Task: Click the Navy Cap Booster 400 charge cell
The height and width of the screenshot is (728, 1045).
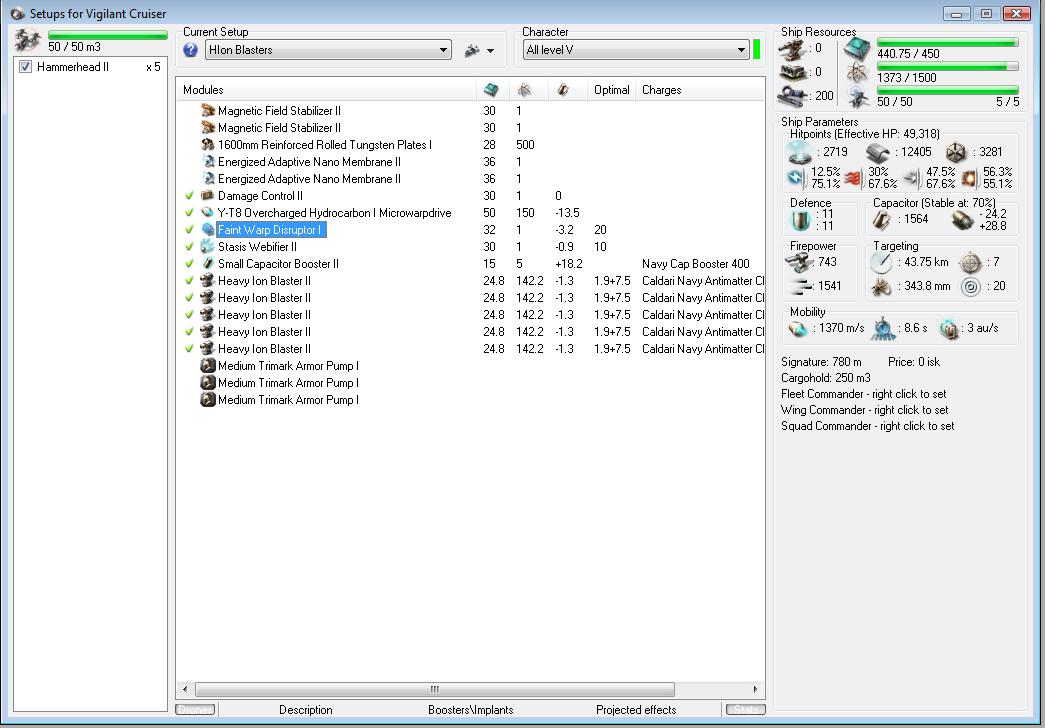Action: tap(696, 264)
